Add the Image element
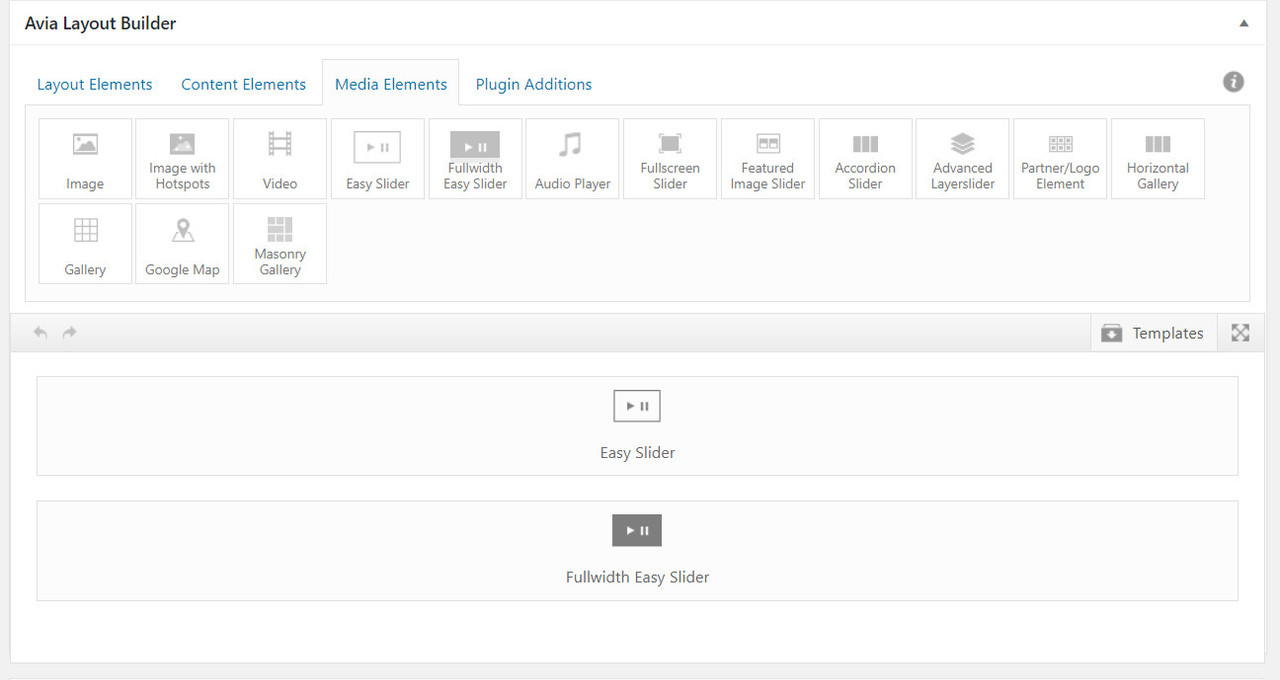 coord(85,159)
